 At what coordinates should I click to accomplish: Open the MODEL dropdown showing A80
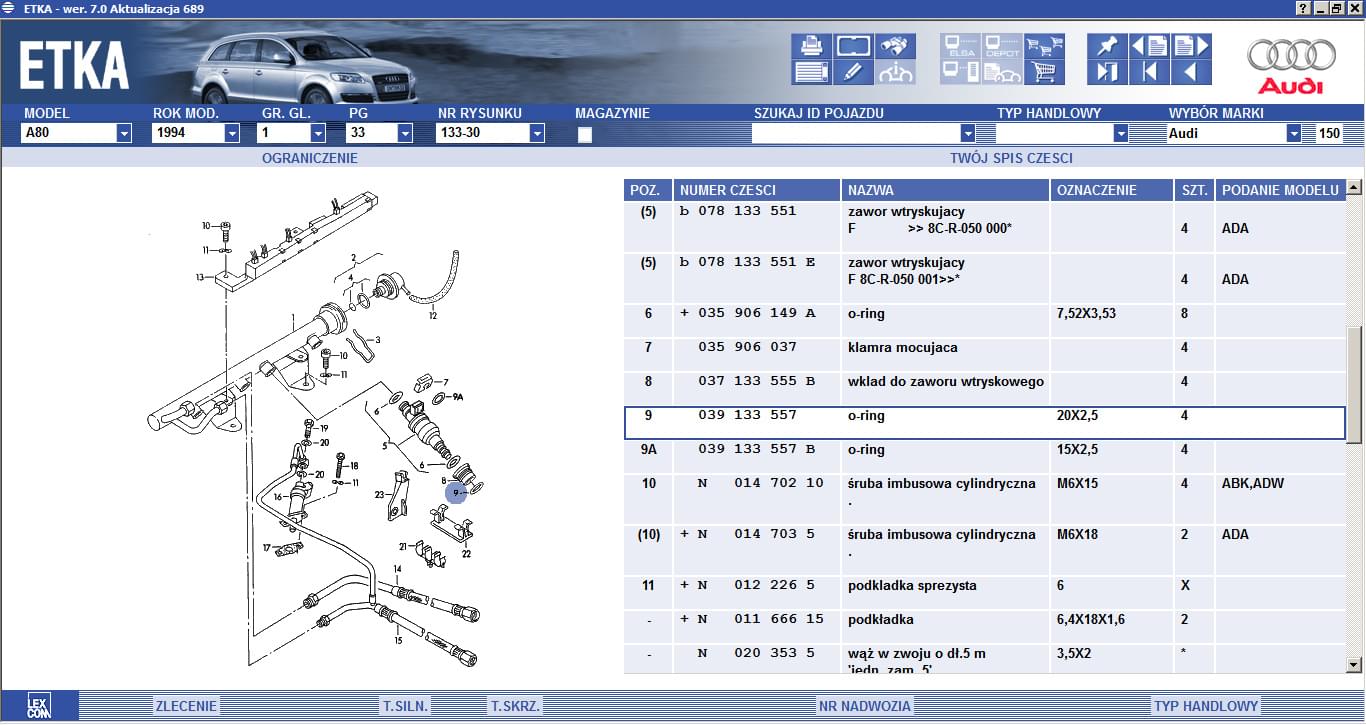click(124, 133)
